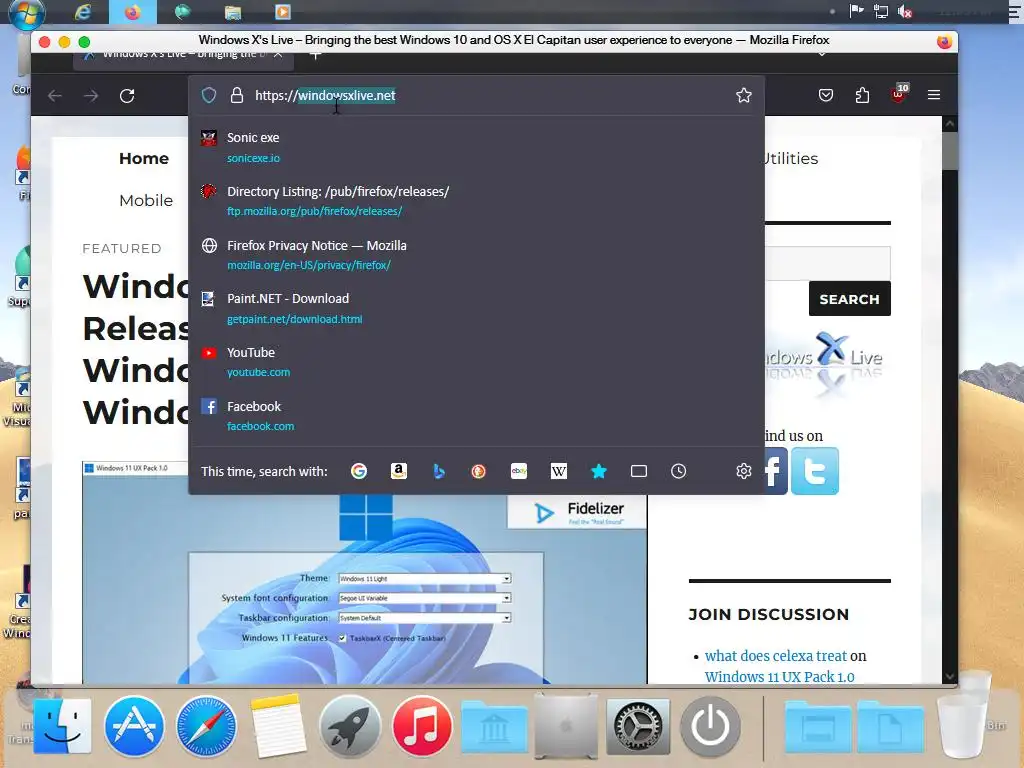Click the Twitter follow icon on page
The height and width of the screenshot is (768, 1024).
815,471
